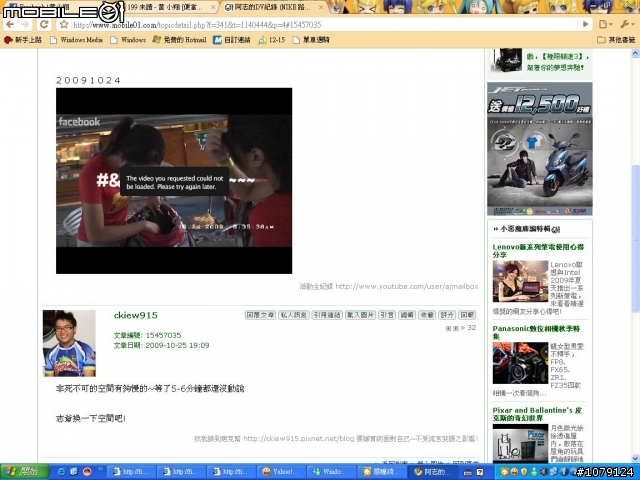Open the Windows bookmark

128,40
